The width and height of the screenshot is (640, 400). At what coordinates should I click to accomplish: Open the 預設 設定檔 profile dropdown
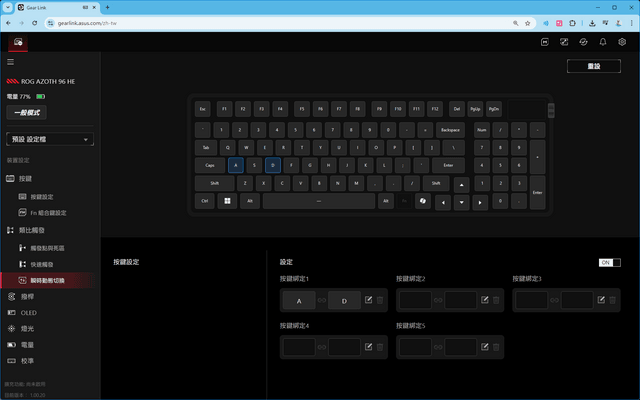[x=50, y=139]
